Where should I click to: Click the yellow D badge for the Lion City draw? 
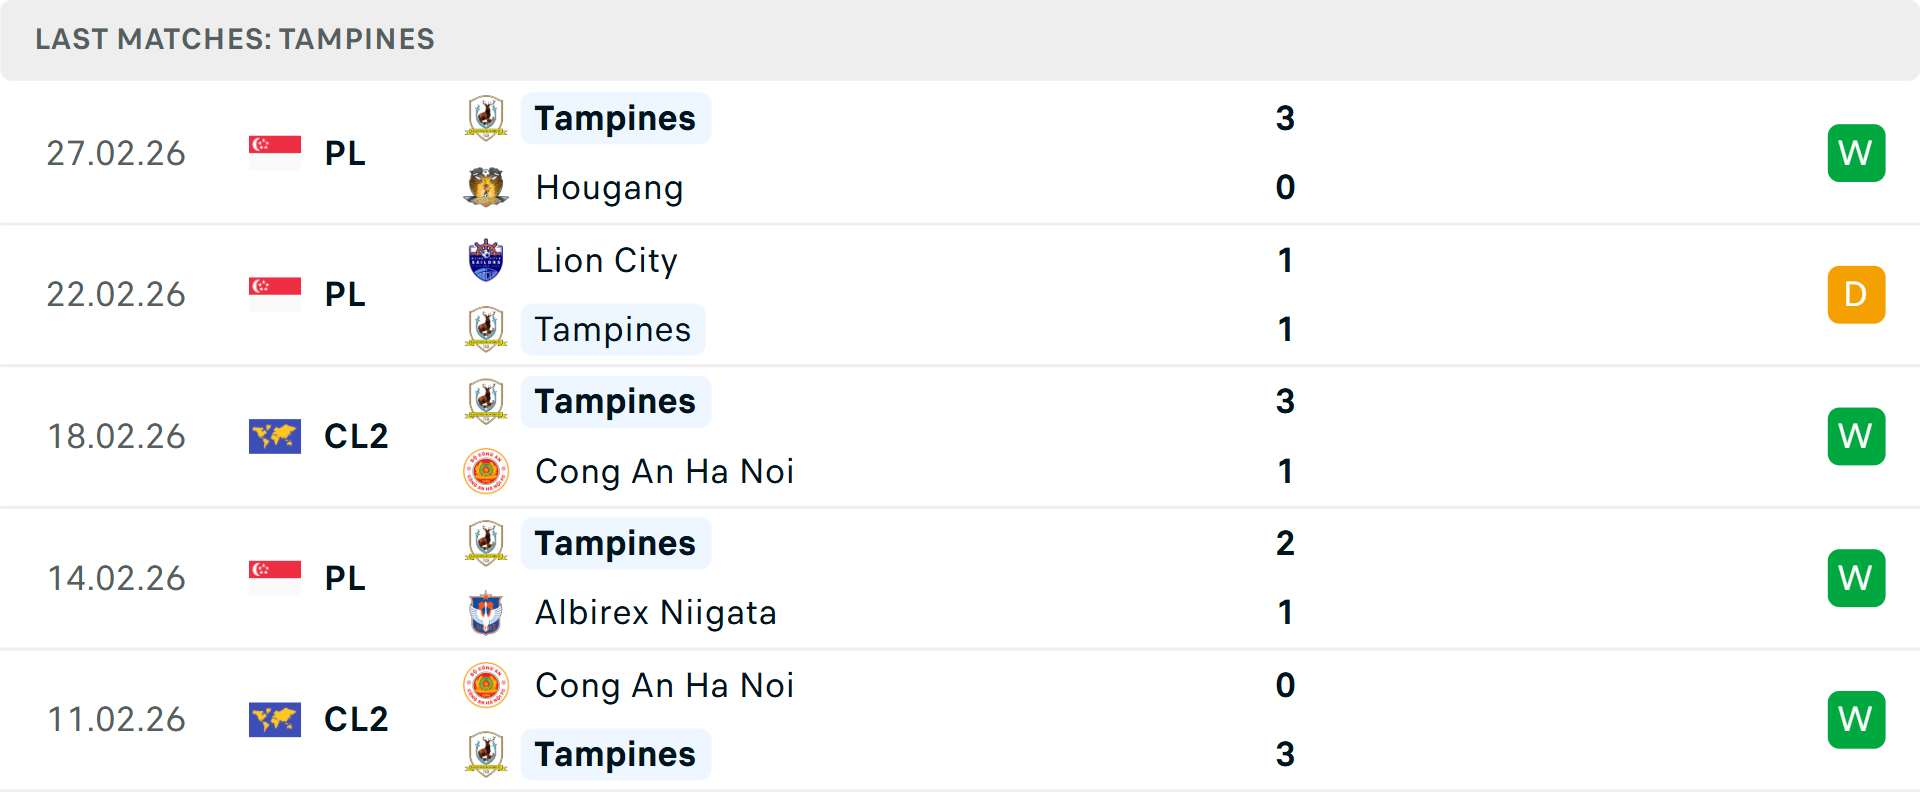1856,294
